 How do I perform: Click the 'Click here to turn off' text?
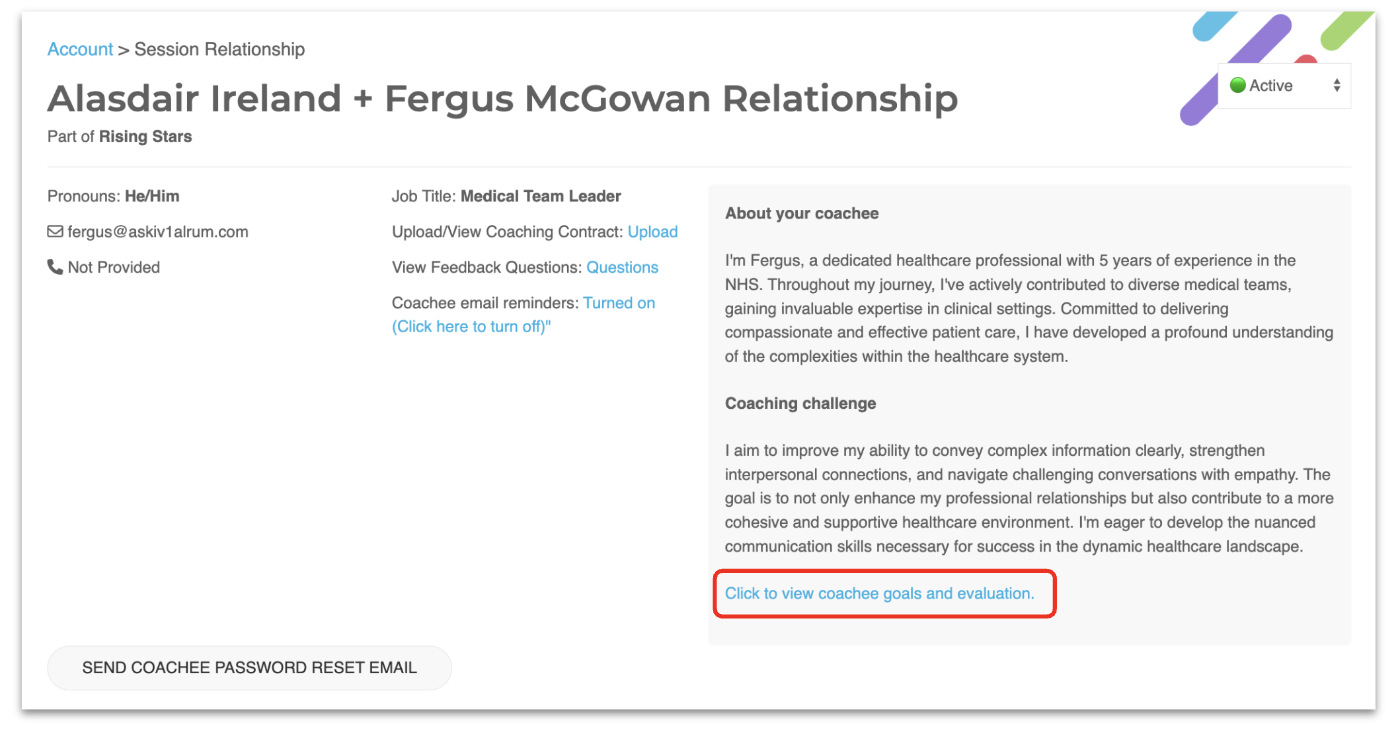(x=471, y=327)
